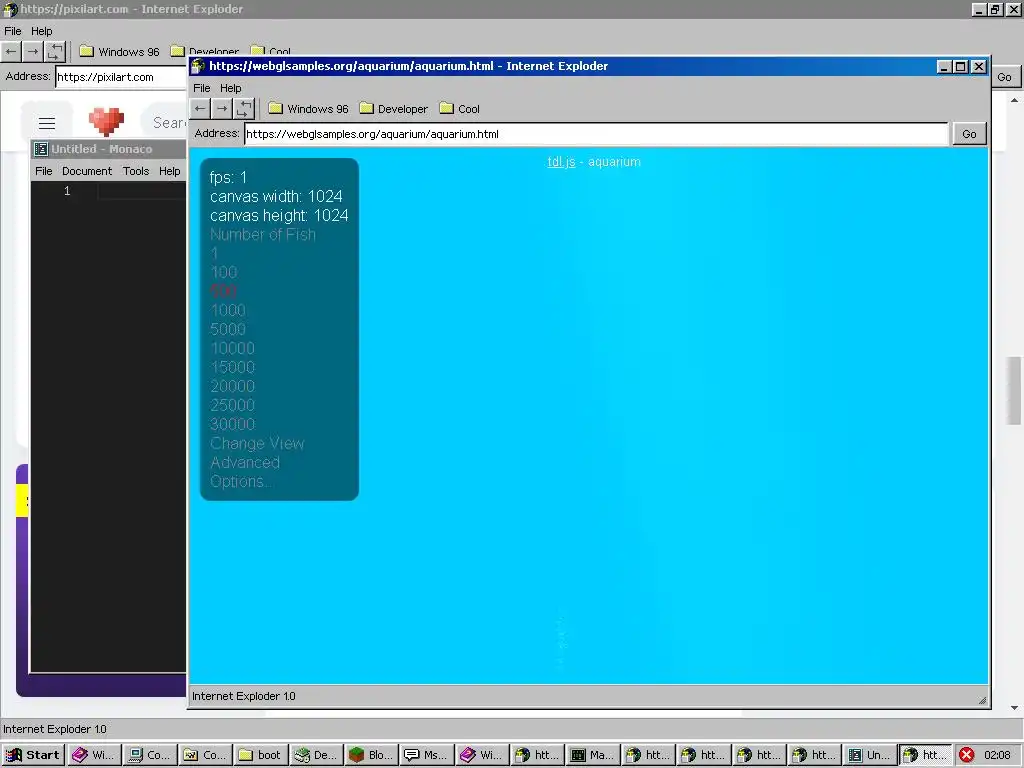Screen dimensions: 1024x768
Task: Click the pixilart heart logo
Action: [106, 121]
